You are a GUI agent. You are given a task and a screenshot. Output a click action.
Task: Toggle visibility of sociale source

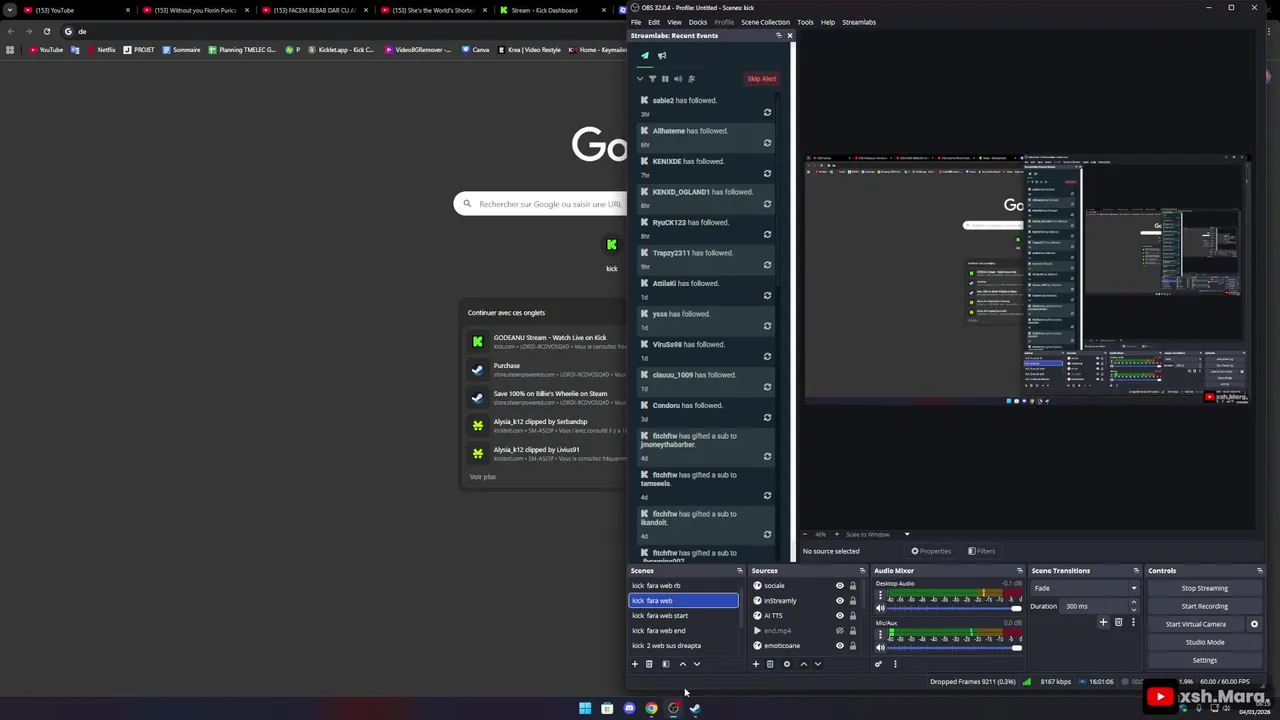[x=840, y=586]
